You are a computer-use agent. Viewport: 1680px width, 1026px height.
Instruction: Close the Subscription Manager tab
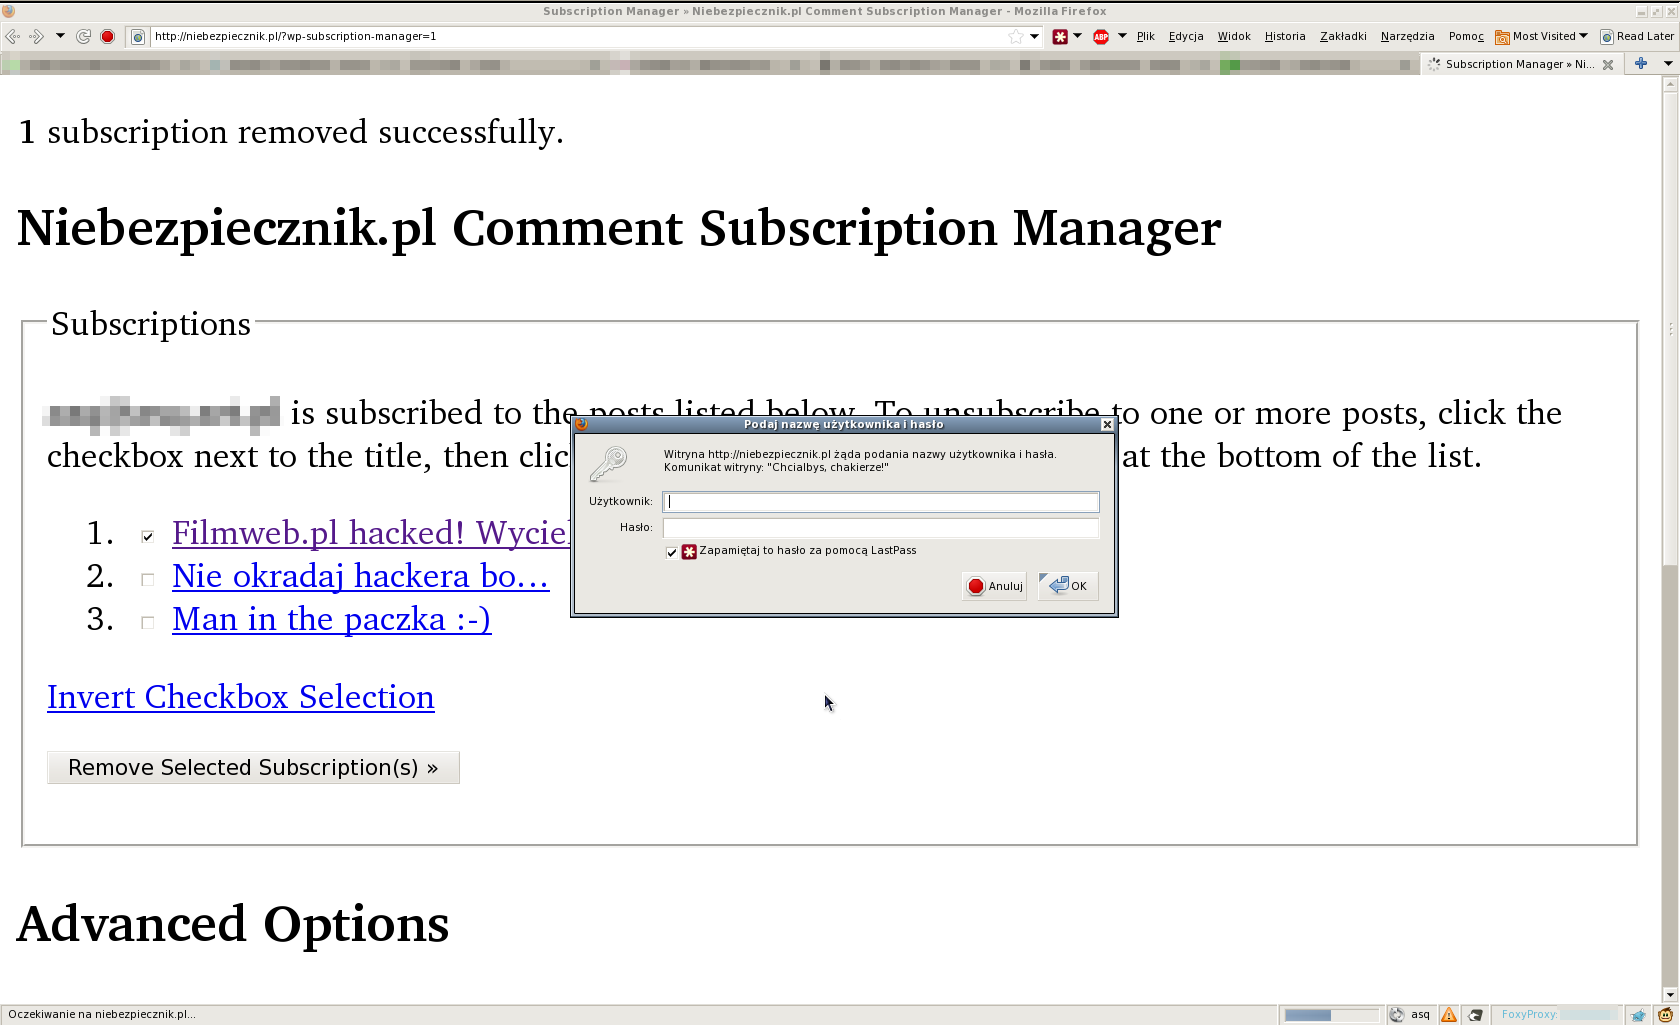point(1608,64)
